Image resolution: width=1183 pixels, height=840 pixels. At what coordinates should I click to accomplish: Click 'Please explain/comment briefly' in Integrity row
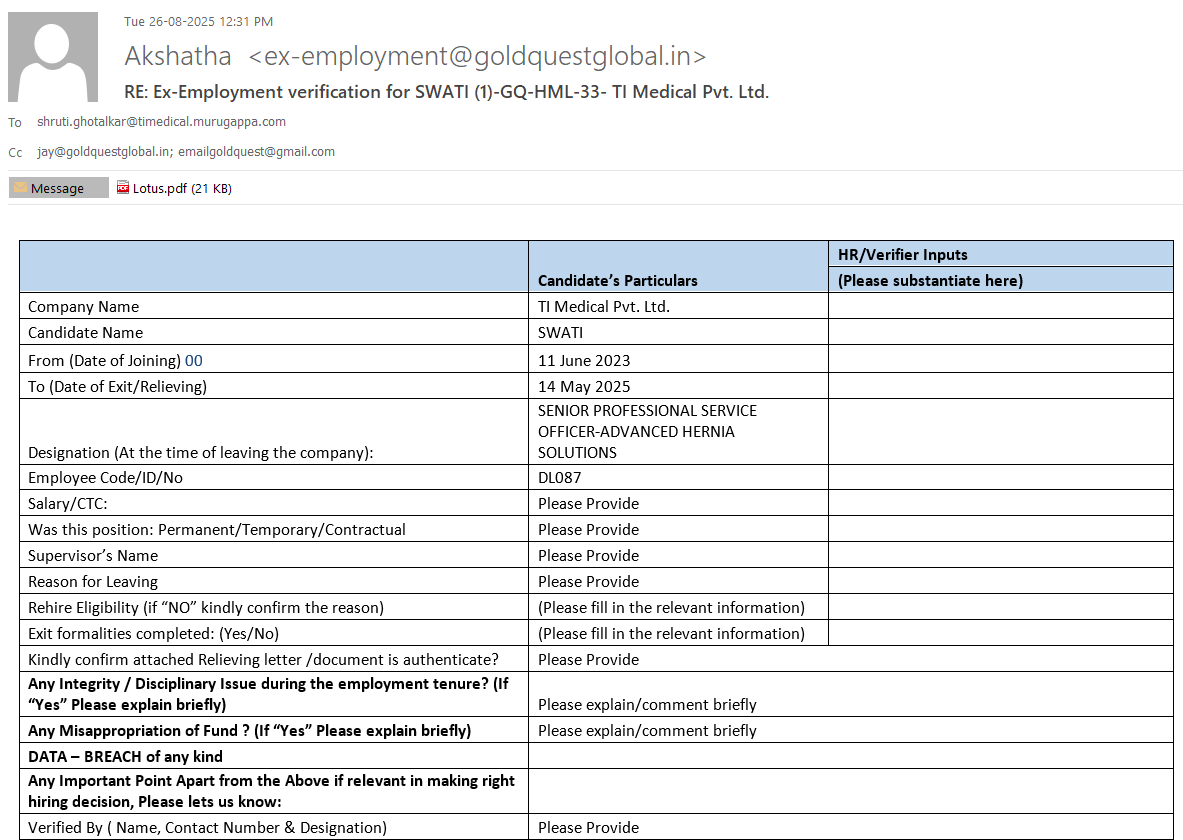[647, 705]
